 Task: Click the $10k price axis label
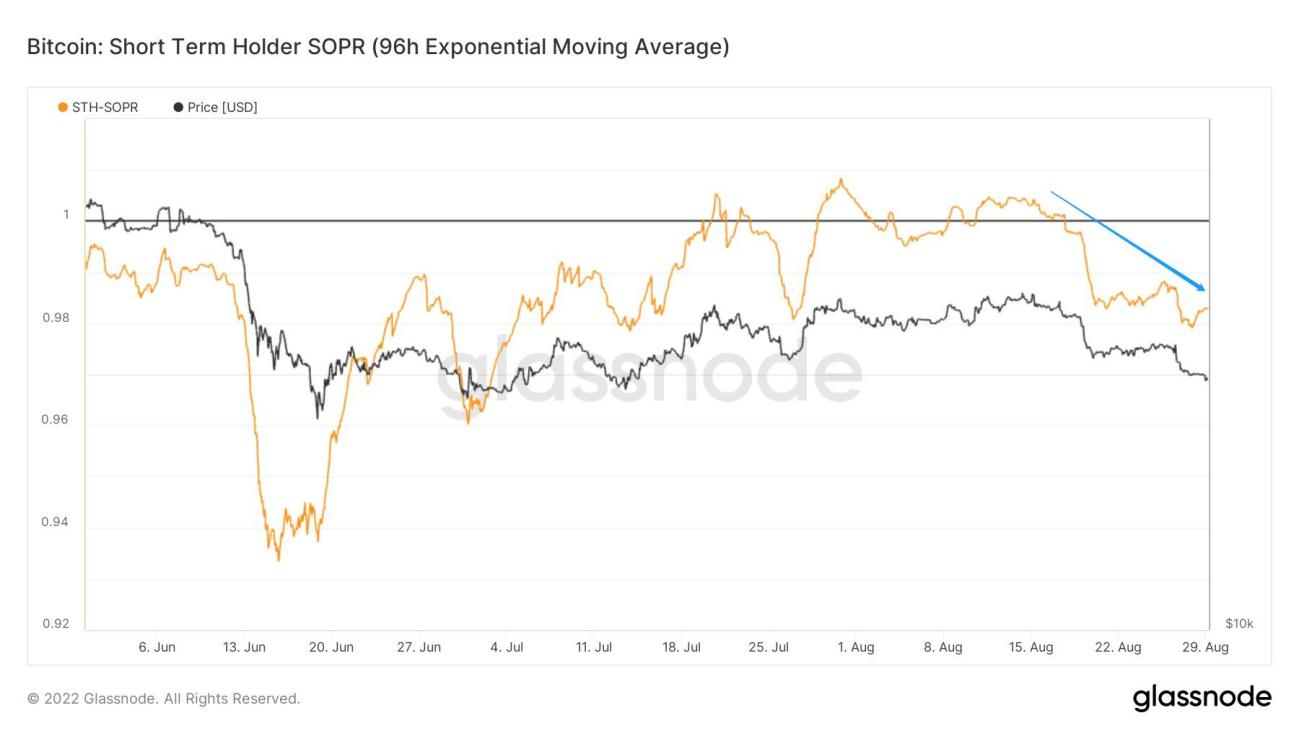click(1238, 624)
